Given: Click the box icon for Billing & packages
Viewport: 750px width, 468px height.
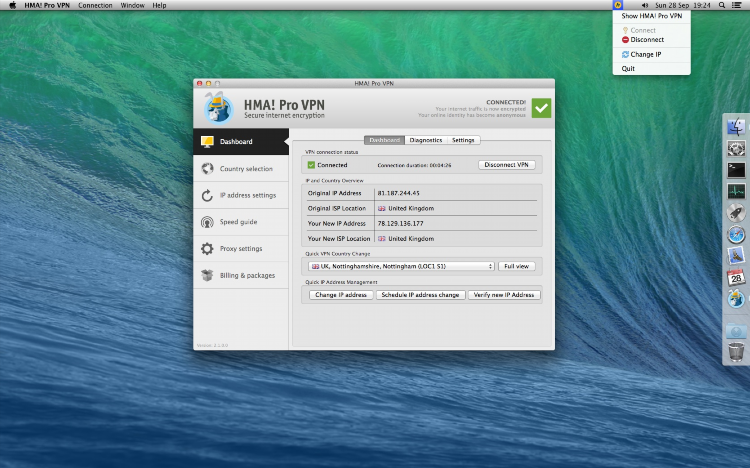Looking at the screenshot, I should tap(207, 275).
